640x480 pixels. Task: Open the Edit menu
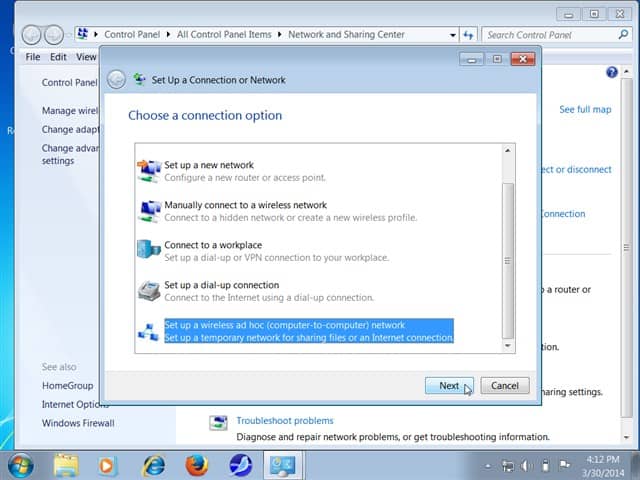click(x=59, y=57)
